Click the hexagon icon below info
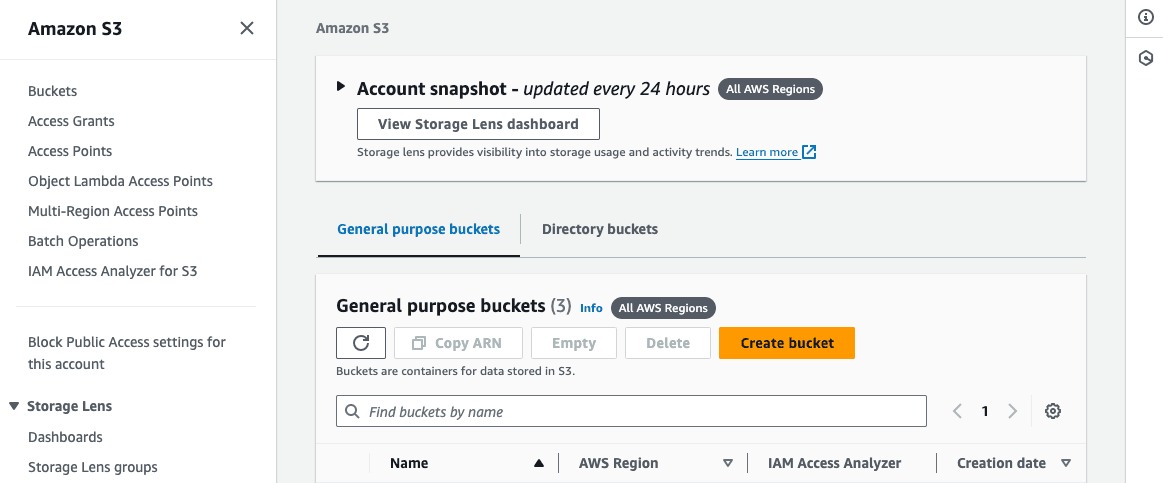The width and height of the screenshot is (1163, 483). [x=1146, y=58]
